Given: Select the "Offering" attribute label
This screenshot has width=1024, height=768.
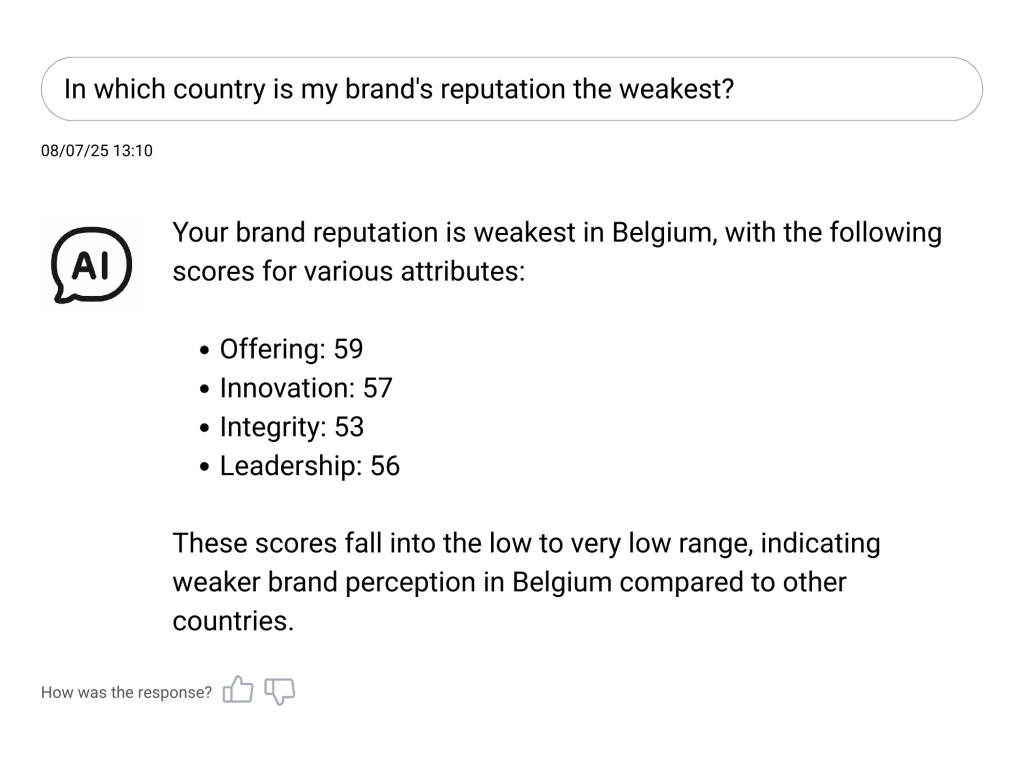Looking at the screenshot, I should point(270,349).
